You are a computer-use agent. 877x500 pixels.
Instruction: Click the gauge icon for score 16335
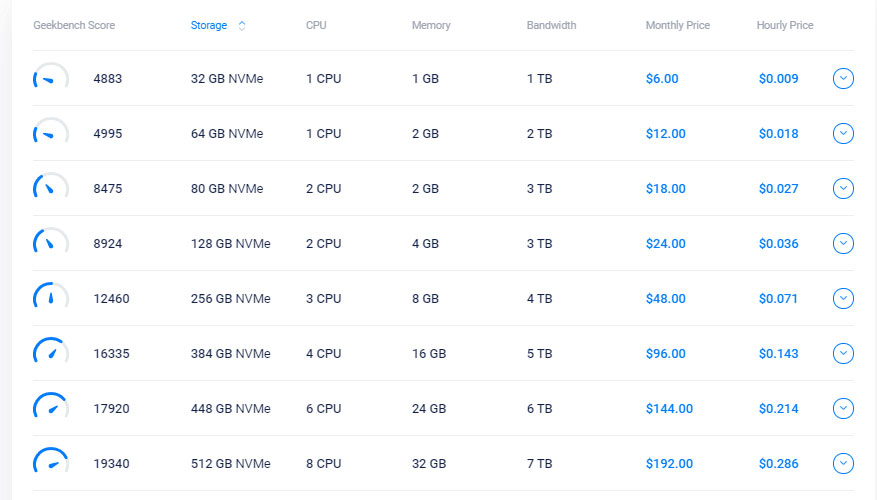coord(51,351)
